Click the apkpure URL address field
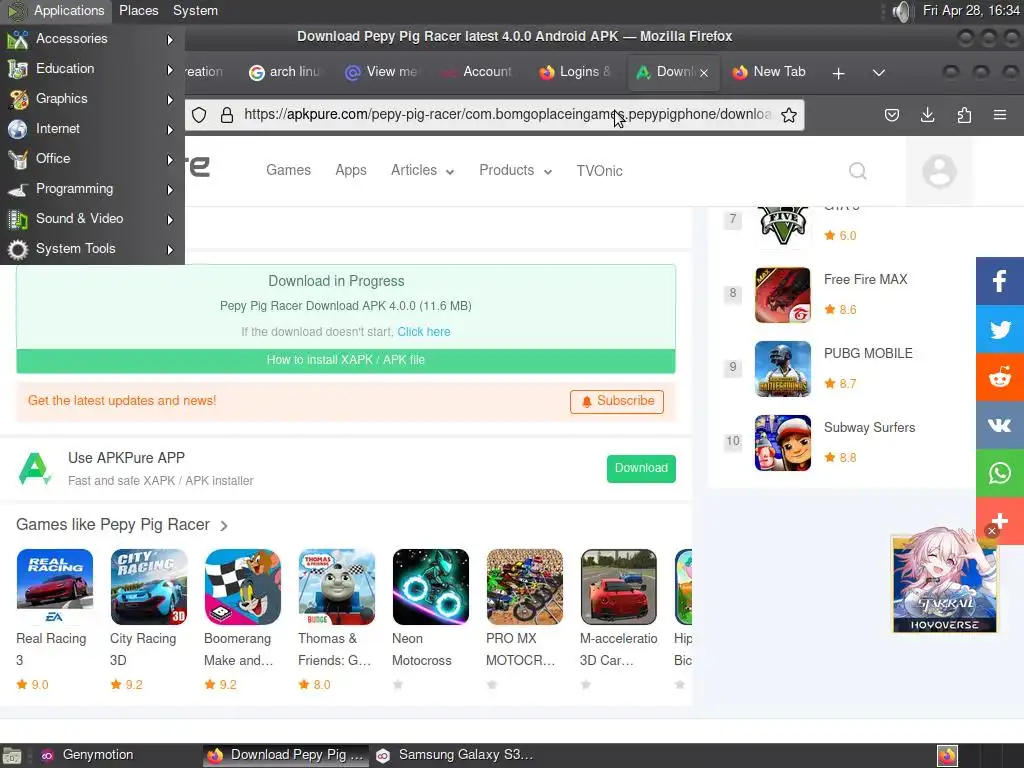1024x768 pixels. 507,115
